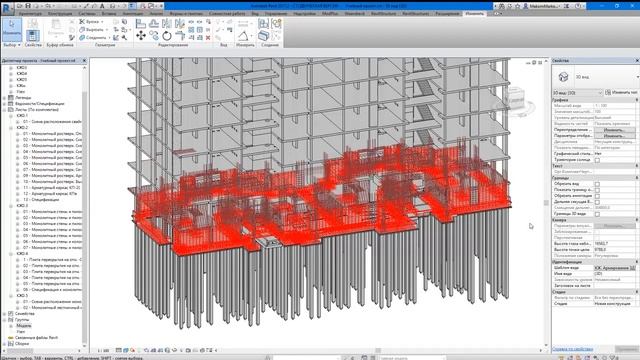Select the Copy tool icon
The image size is (640, 360).
(154, 36)
